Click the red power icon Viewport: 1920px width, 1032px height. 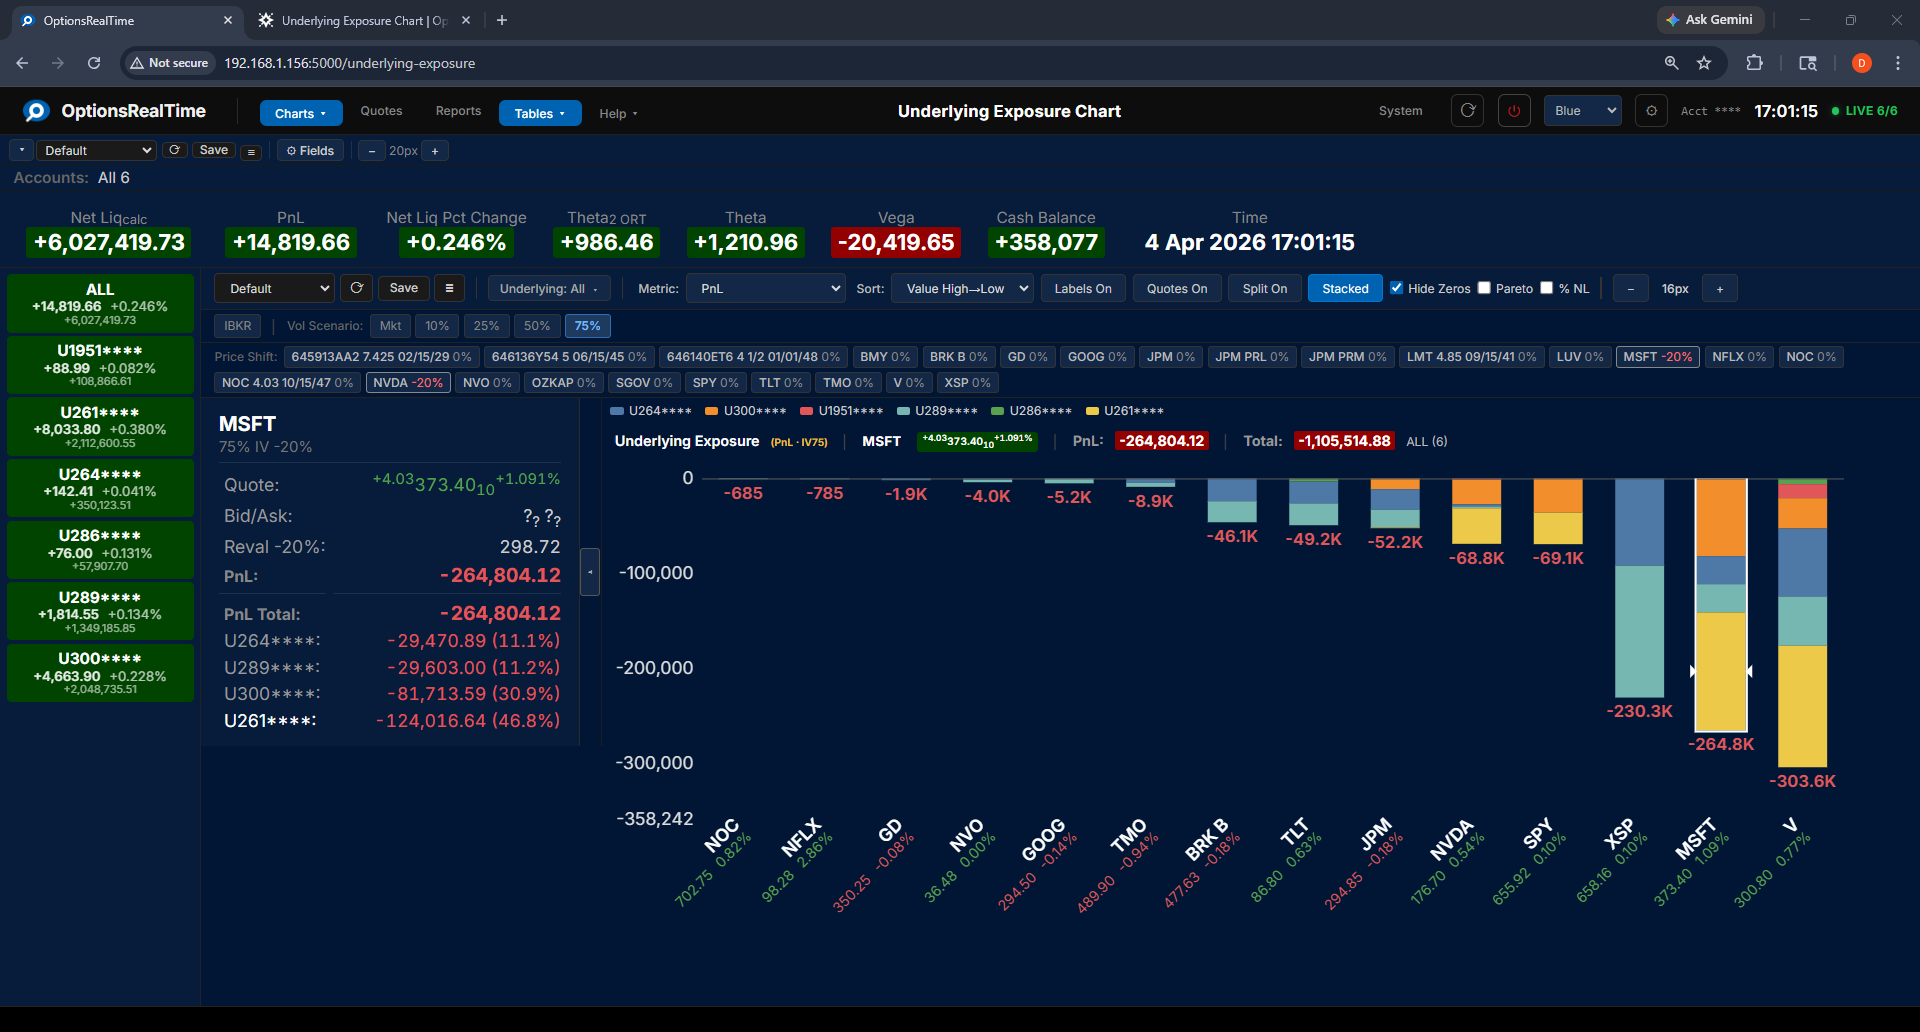click(x=1514, y=111)
